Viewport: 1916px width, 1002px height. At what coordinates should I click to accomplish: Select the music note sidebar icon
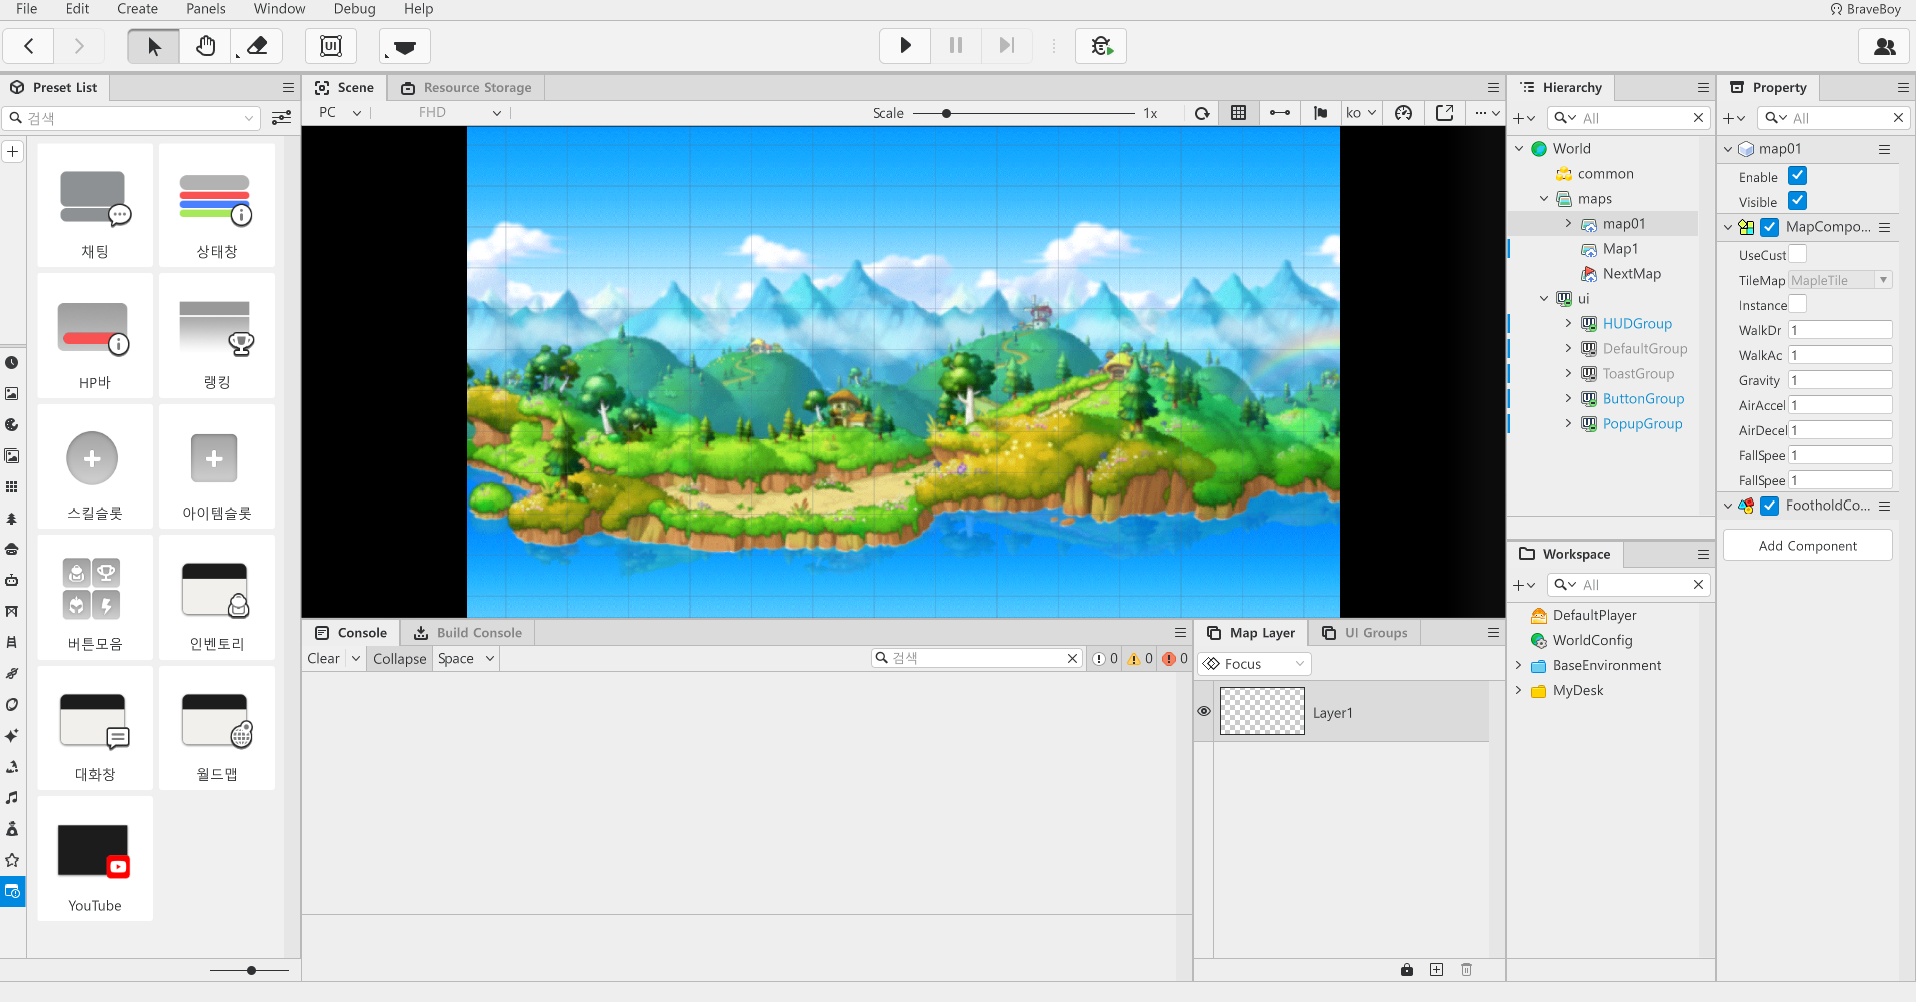point(12,798)
